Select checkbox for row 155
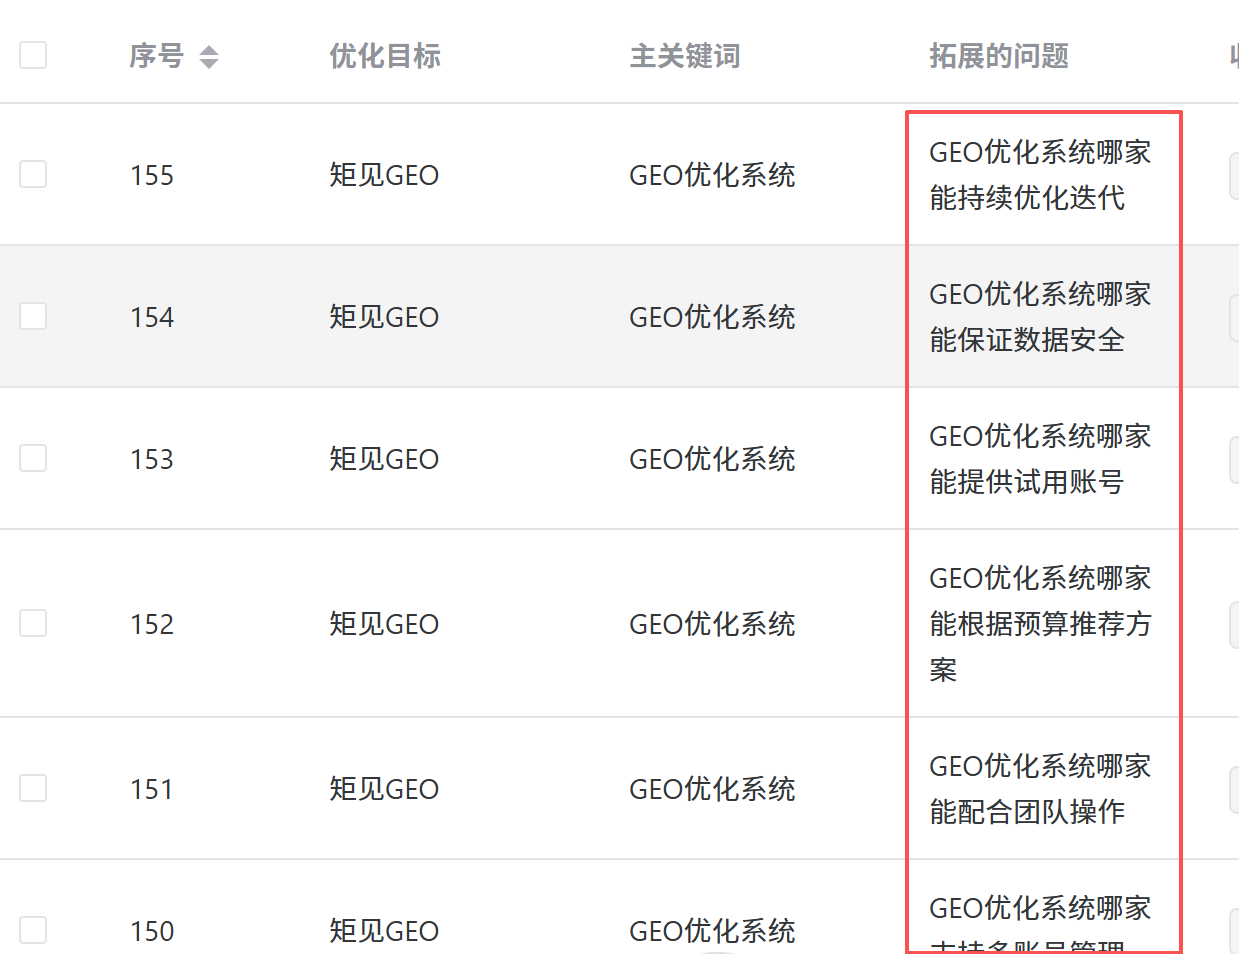The width and height of the screenshot is (1239, 954). coord(33,174)
